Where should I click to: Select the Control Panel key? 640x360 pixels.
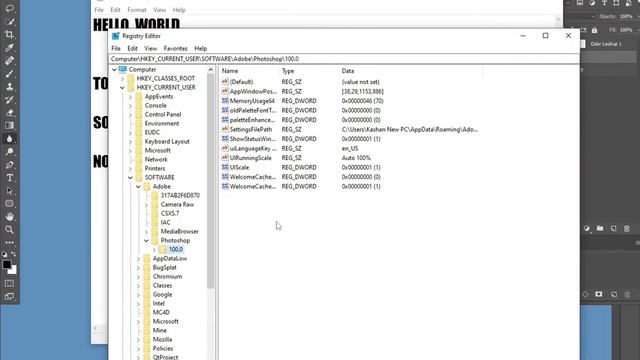[x=162, y=115]
